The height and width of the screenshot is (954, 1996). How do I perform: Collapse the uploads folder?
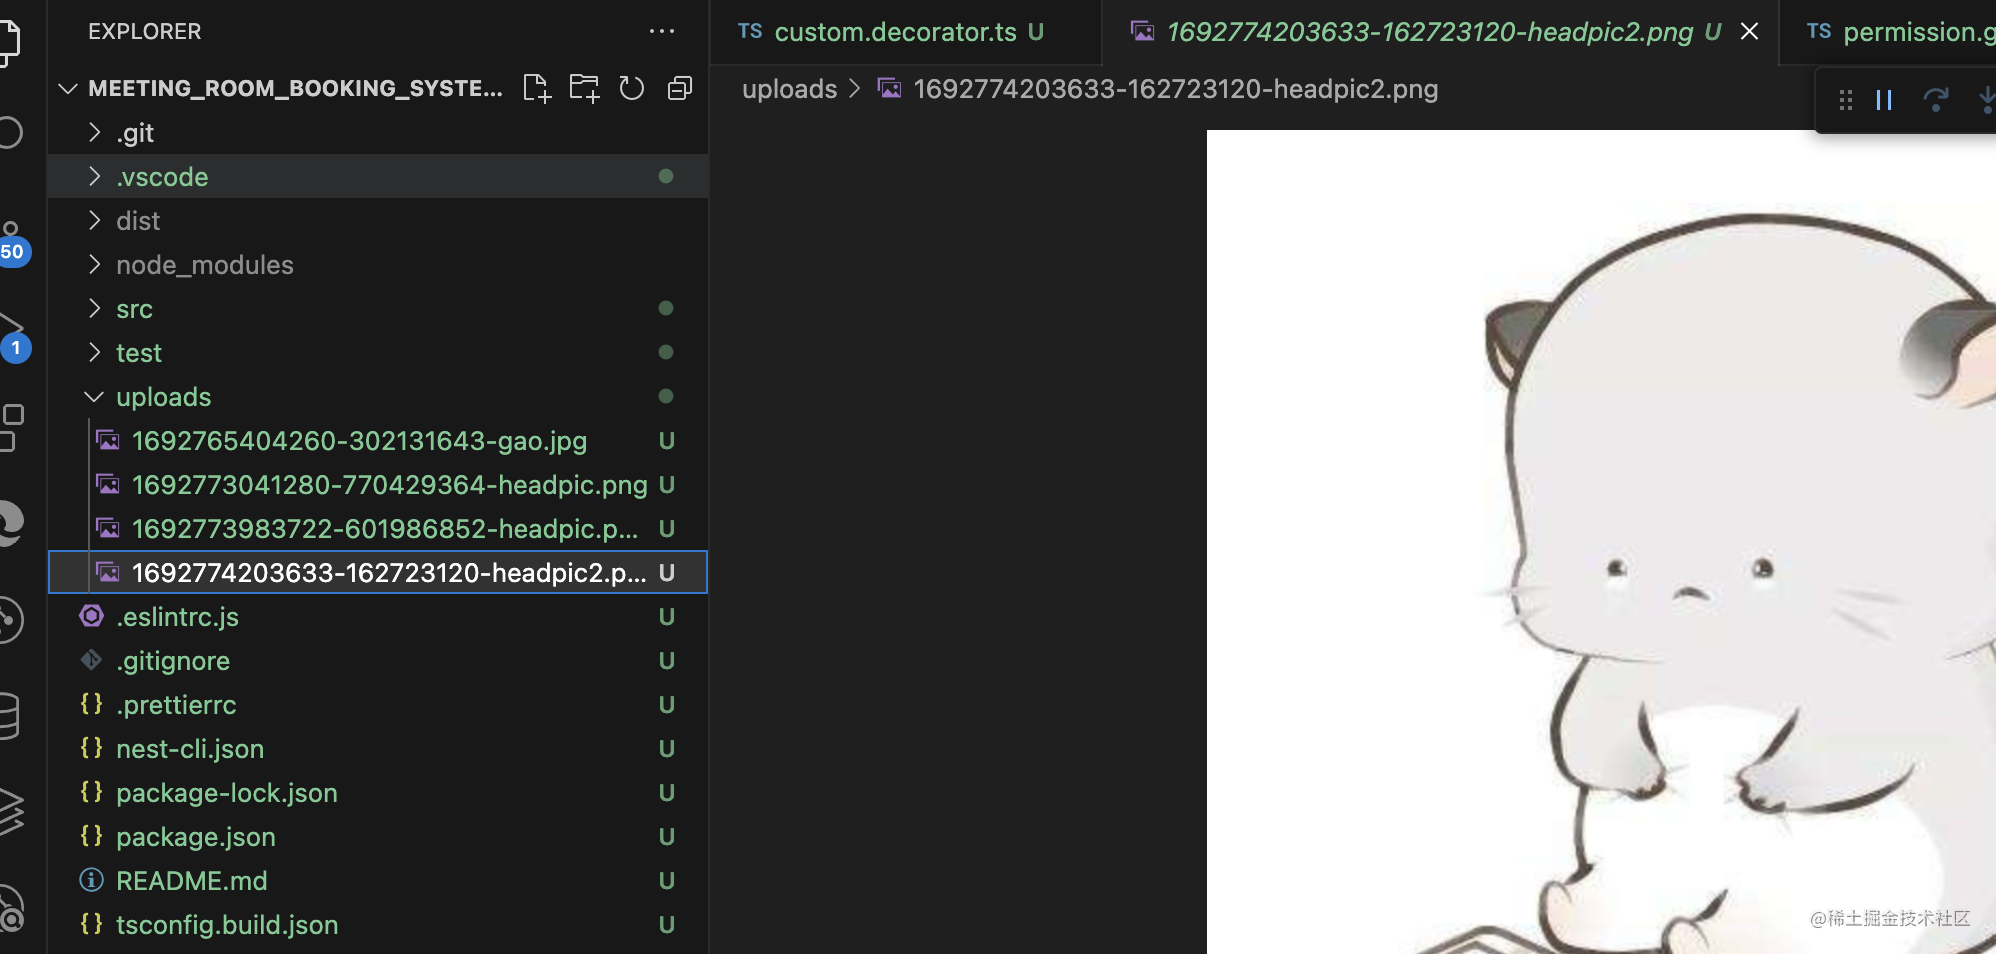click(378, 397)
